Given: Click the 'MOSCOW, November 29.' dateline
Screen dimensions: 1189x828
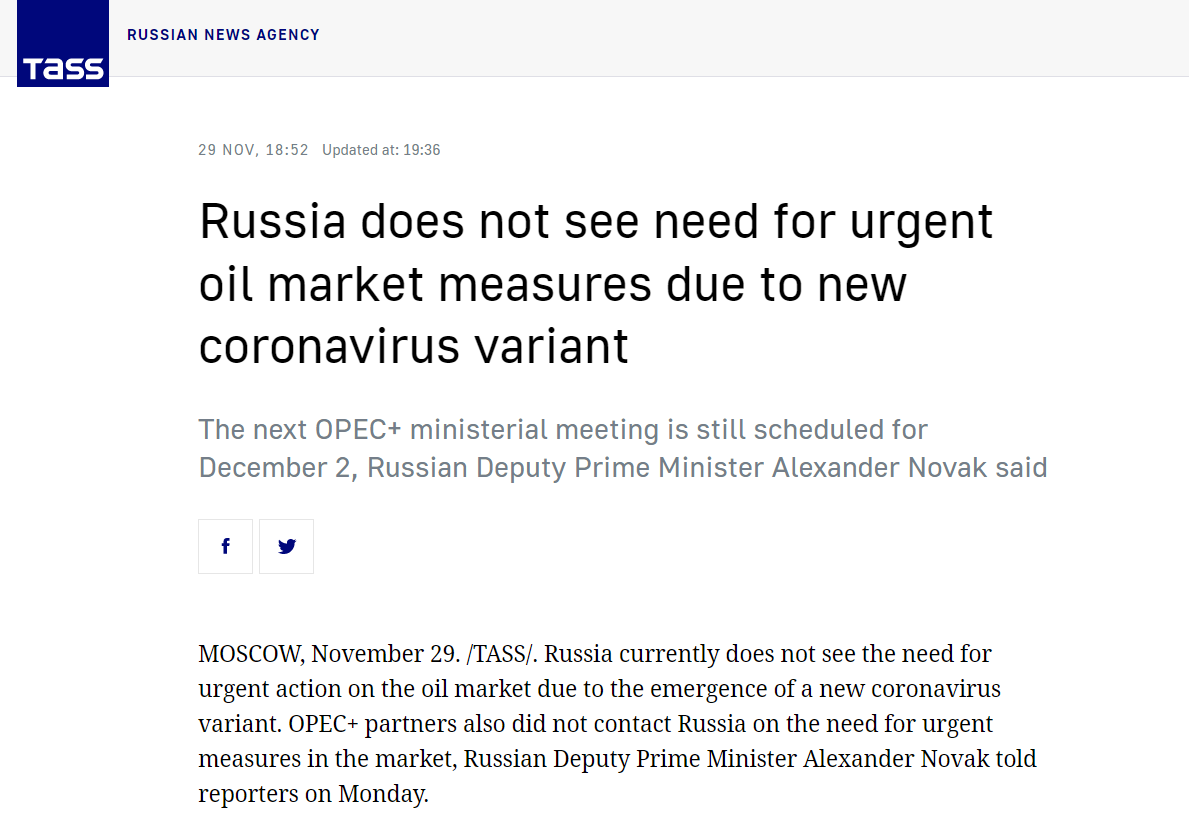Looking at the screenshot, I should (328, 654).
